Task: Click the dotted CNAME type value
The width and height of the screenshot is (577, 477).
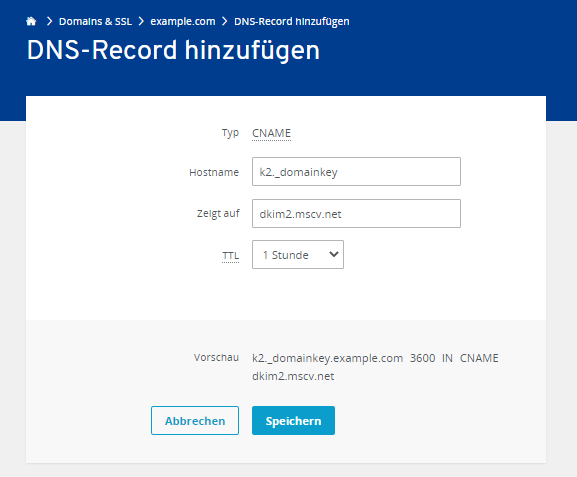Action: (x=272, y=133)
